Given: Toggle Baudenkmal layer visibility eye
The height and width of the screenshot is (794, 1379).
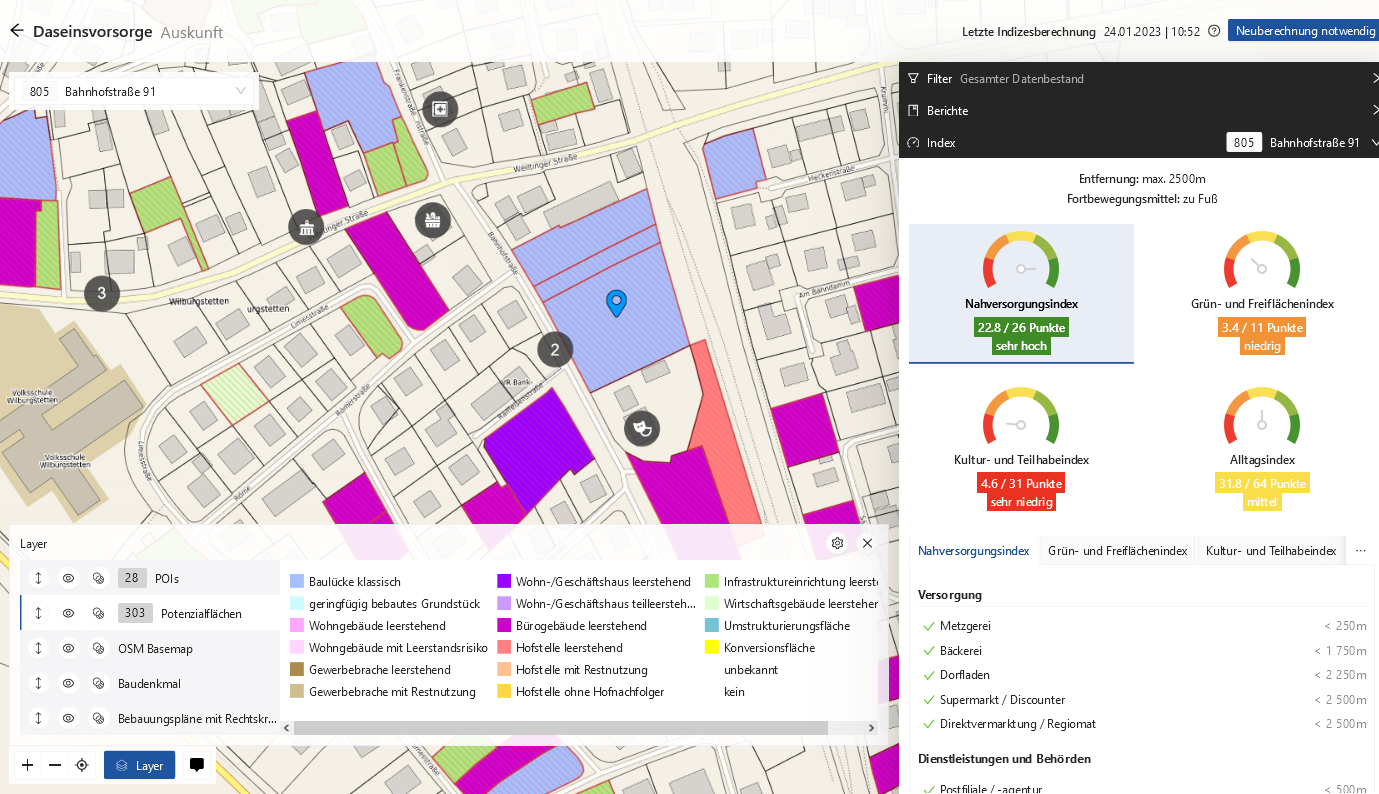Looking at the screenshot, I should (68, 683).
